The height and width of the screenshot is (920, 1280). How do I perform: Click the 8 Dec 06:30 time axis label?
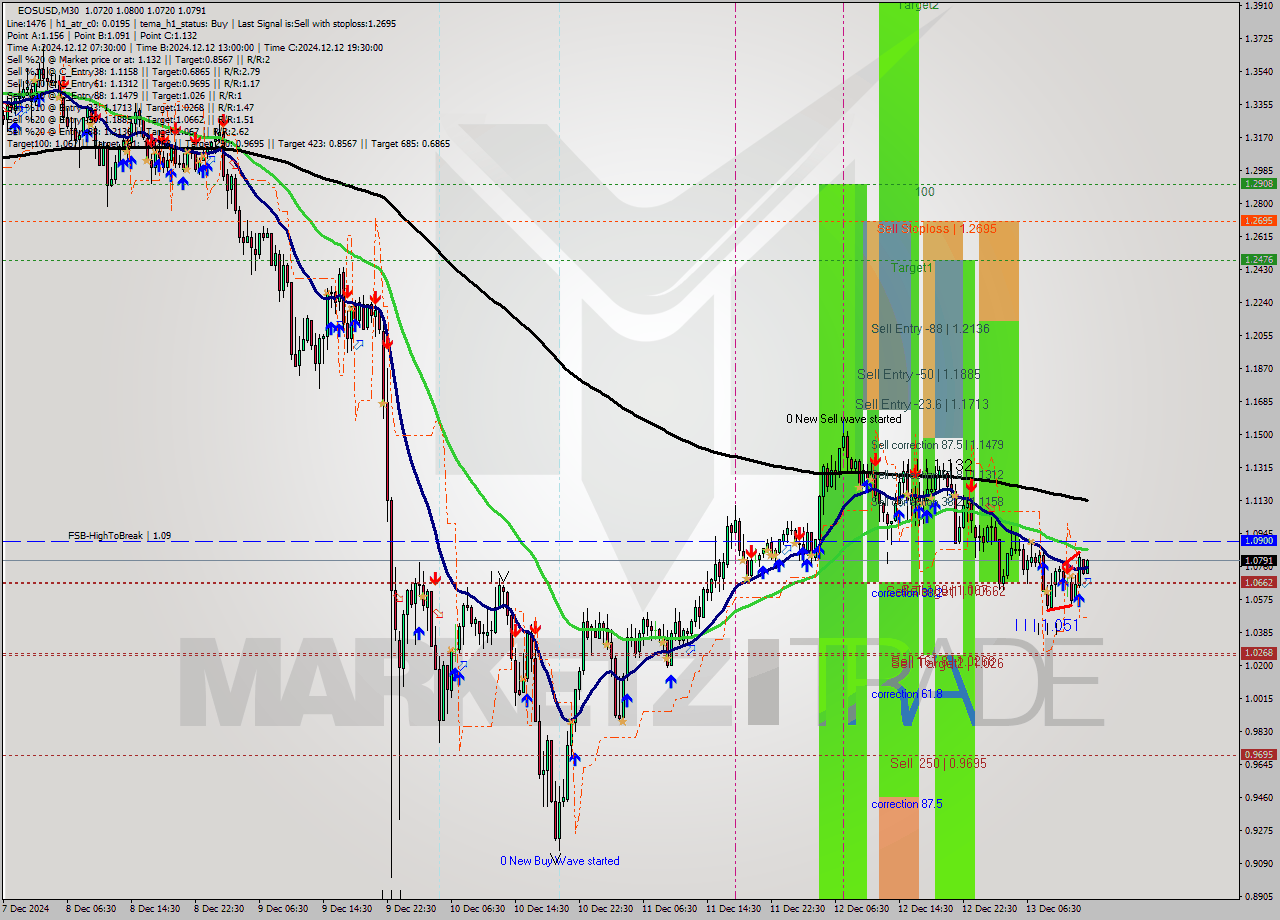tap(89, 909)
